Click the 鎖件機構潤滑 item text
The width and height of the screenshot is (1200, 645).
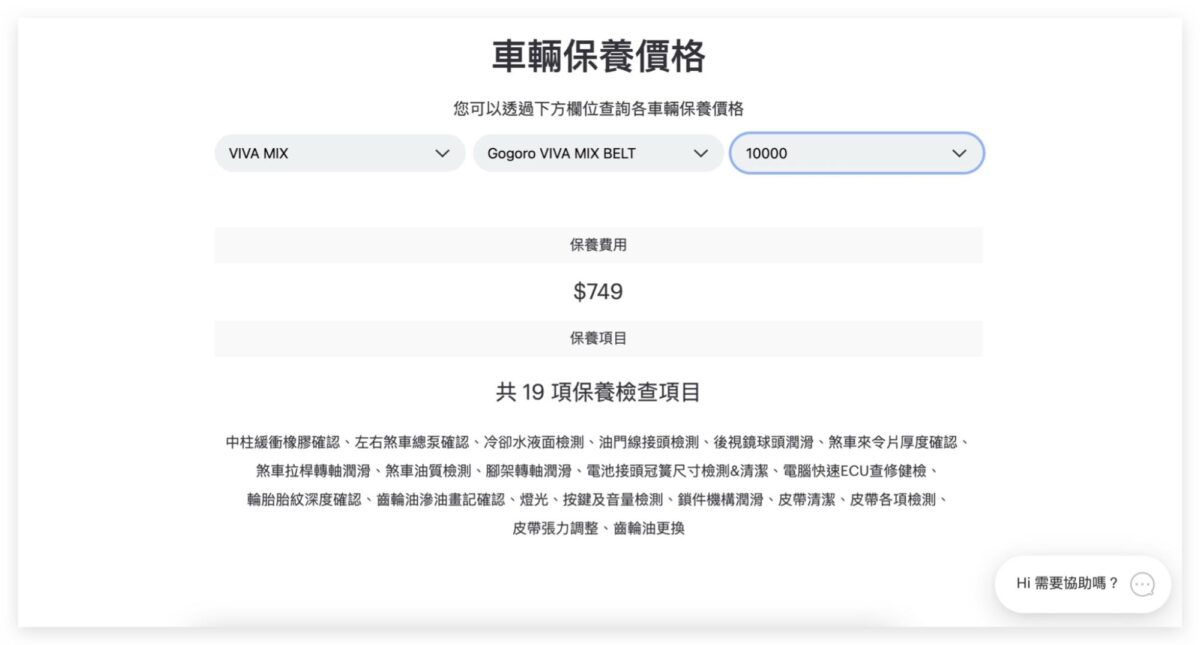(721, 500)
